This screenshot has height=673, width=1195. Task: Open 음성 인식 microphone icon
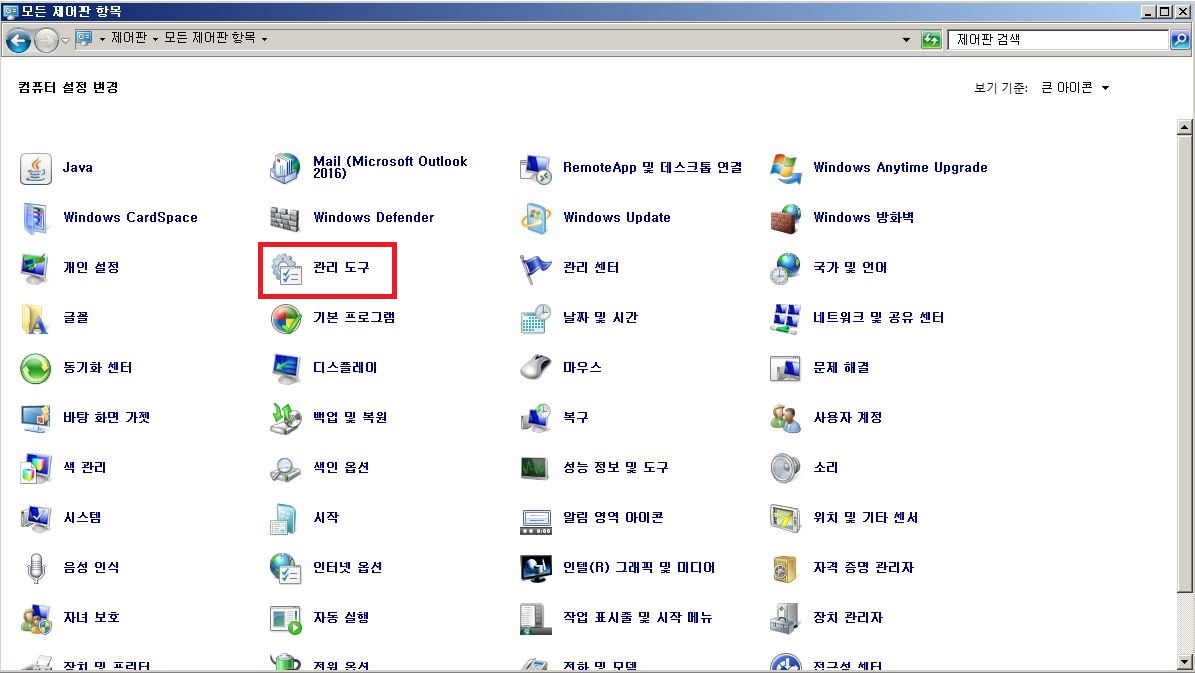[x=35, y=568]
